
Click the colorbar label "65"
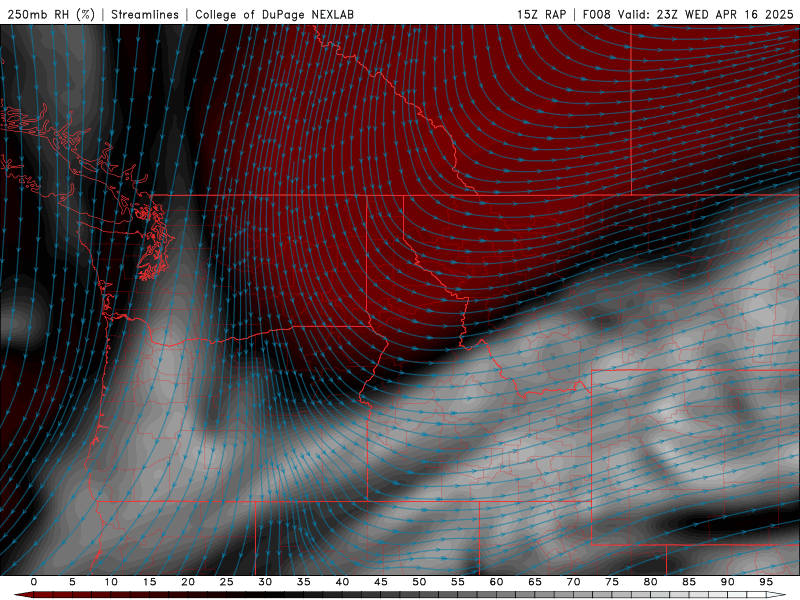tap(535, 582)
